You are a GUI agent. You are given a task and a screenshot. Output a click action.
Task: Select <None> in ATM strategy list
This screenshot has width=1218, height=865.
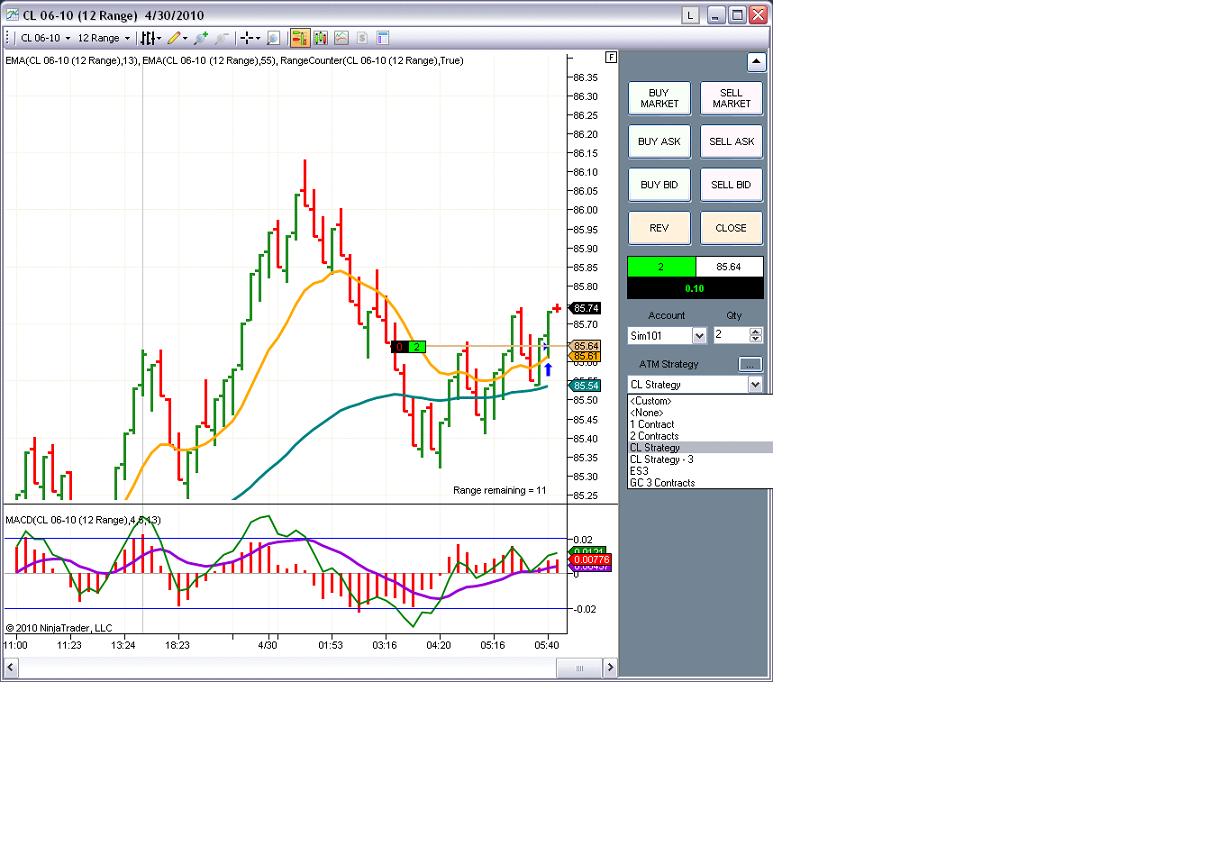pos(700,413)
